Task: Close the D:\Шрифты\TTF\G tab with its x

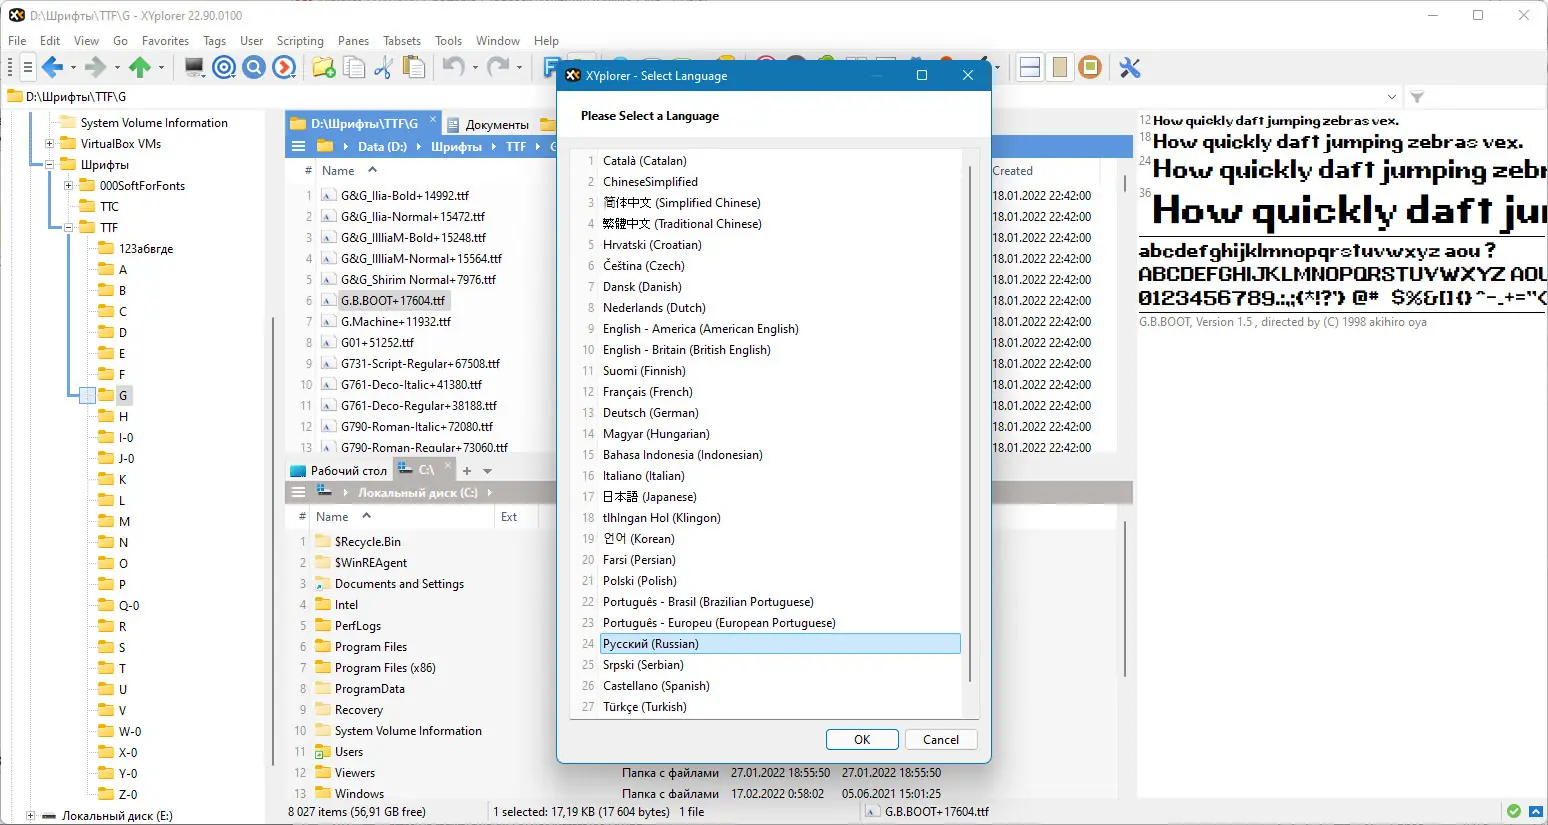Action: 433,119
